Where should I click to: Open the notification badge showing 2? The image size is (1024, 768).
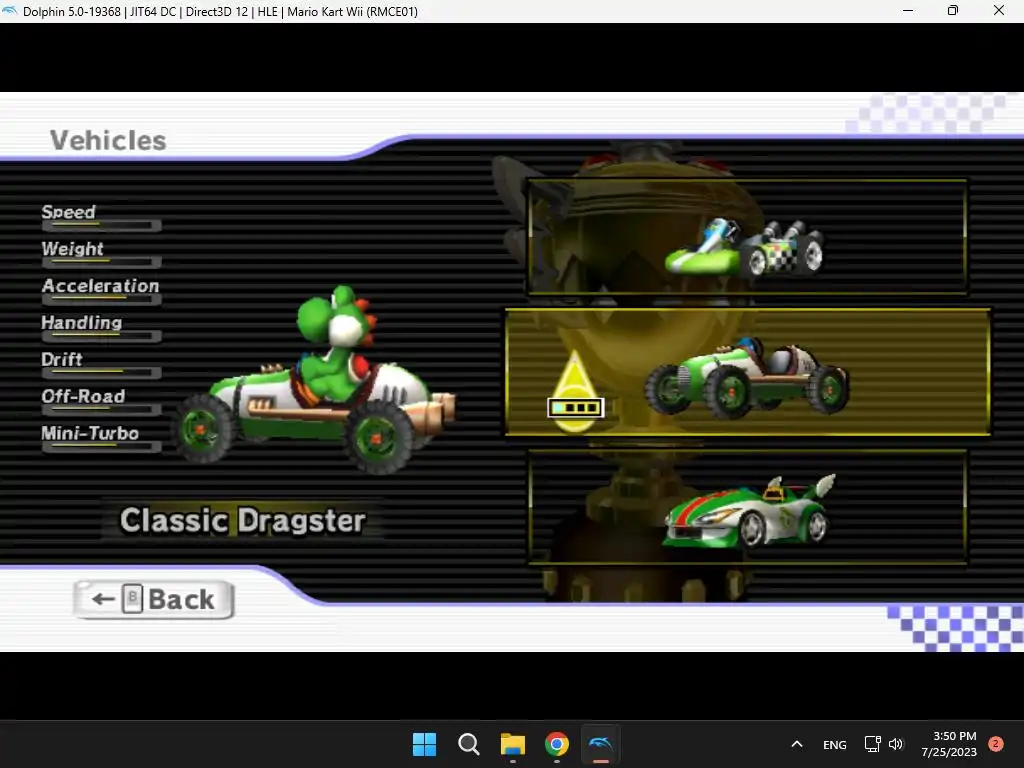(996, 744)
